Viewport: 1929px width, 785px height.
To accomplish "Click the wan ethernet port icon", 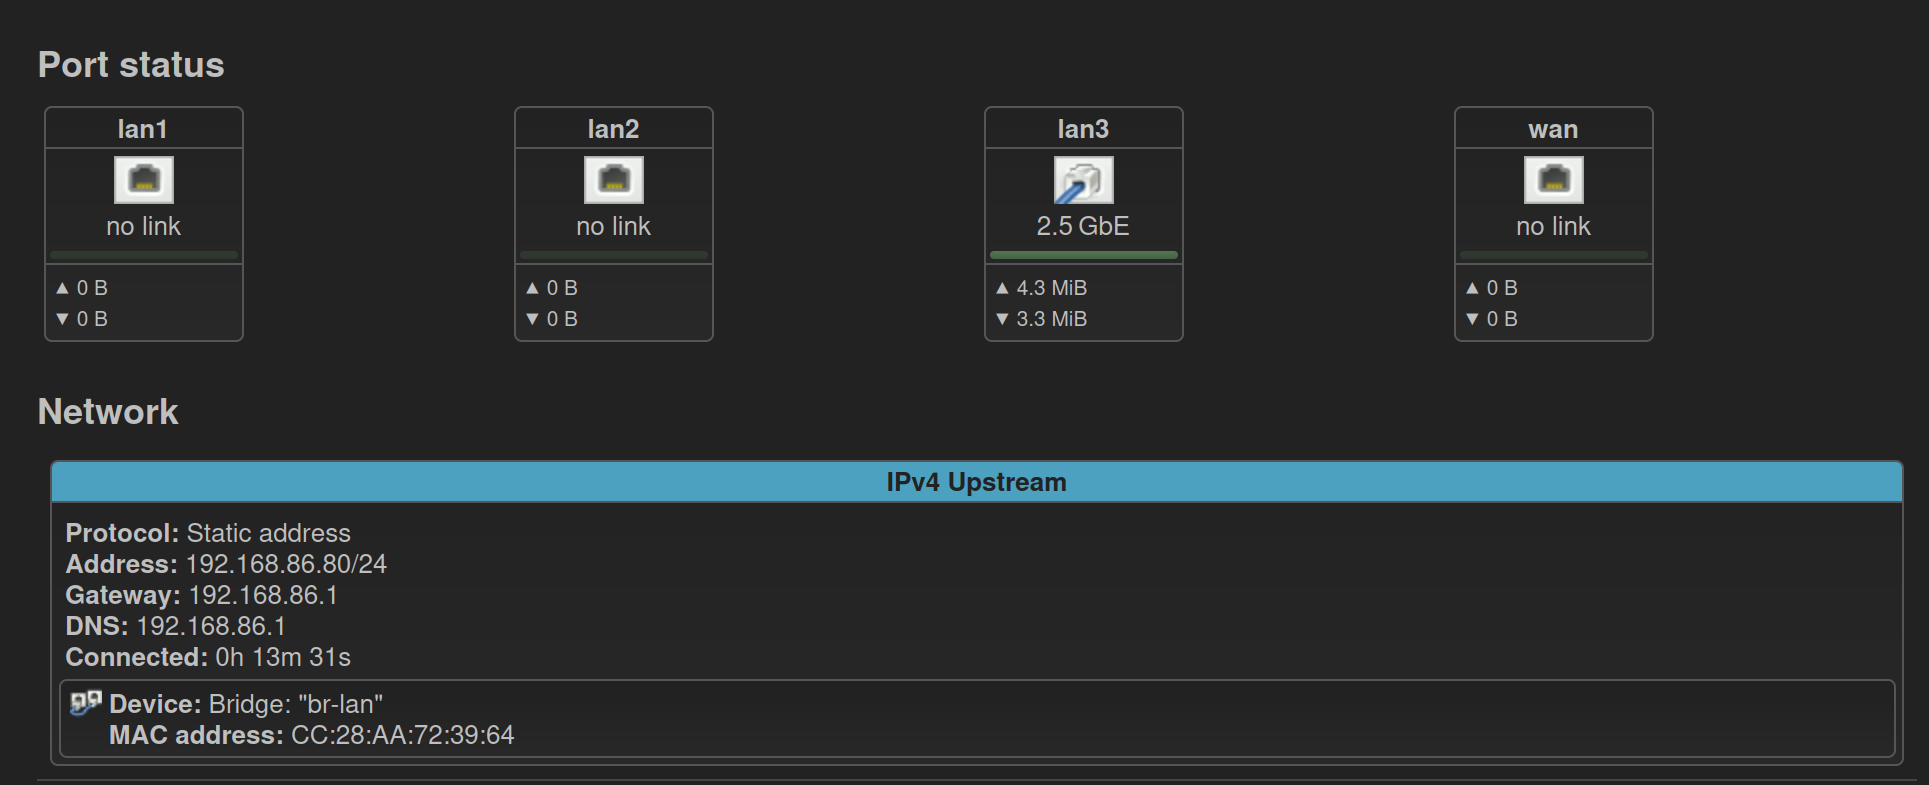I will click(1554, 180).
